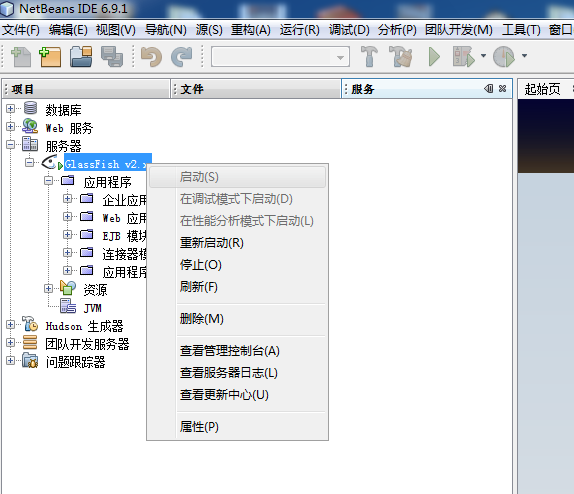Choose 重新启动(R) from the context menu
574x494 pixels.
237,243
